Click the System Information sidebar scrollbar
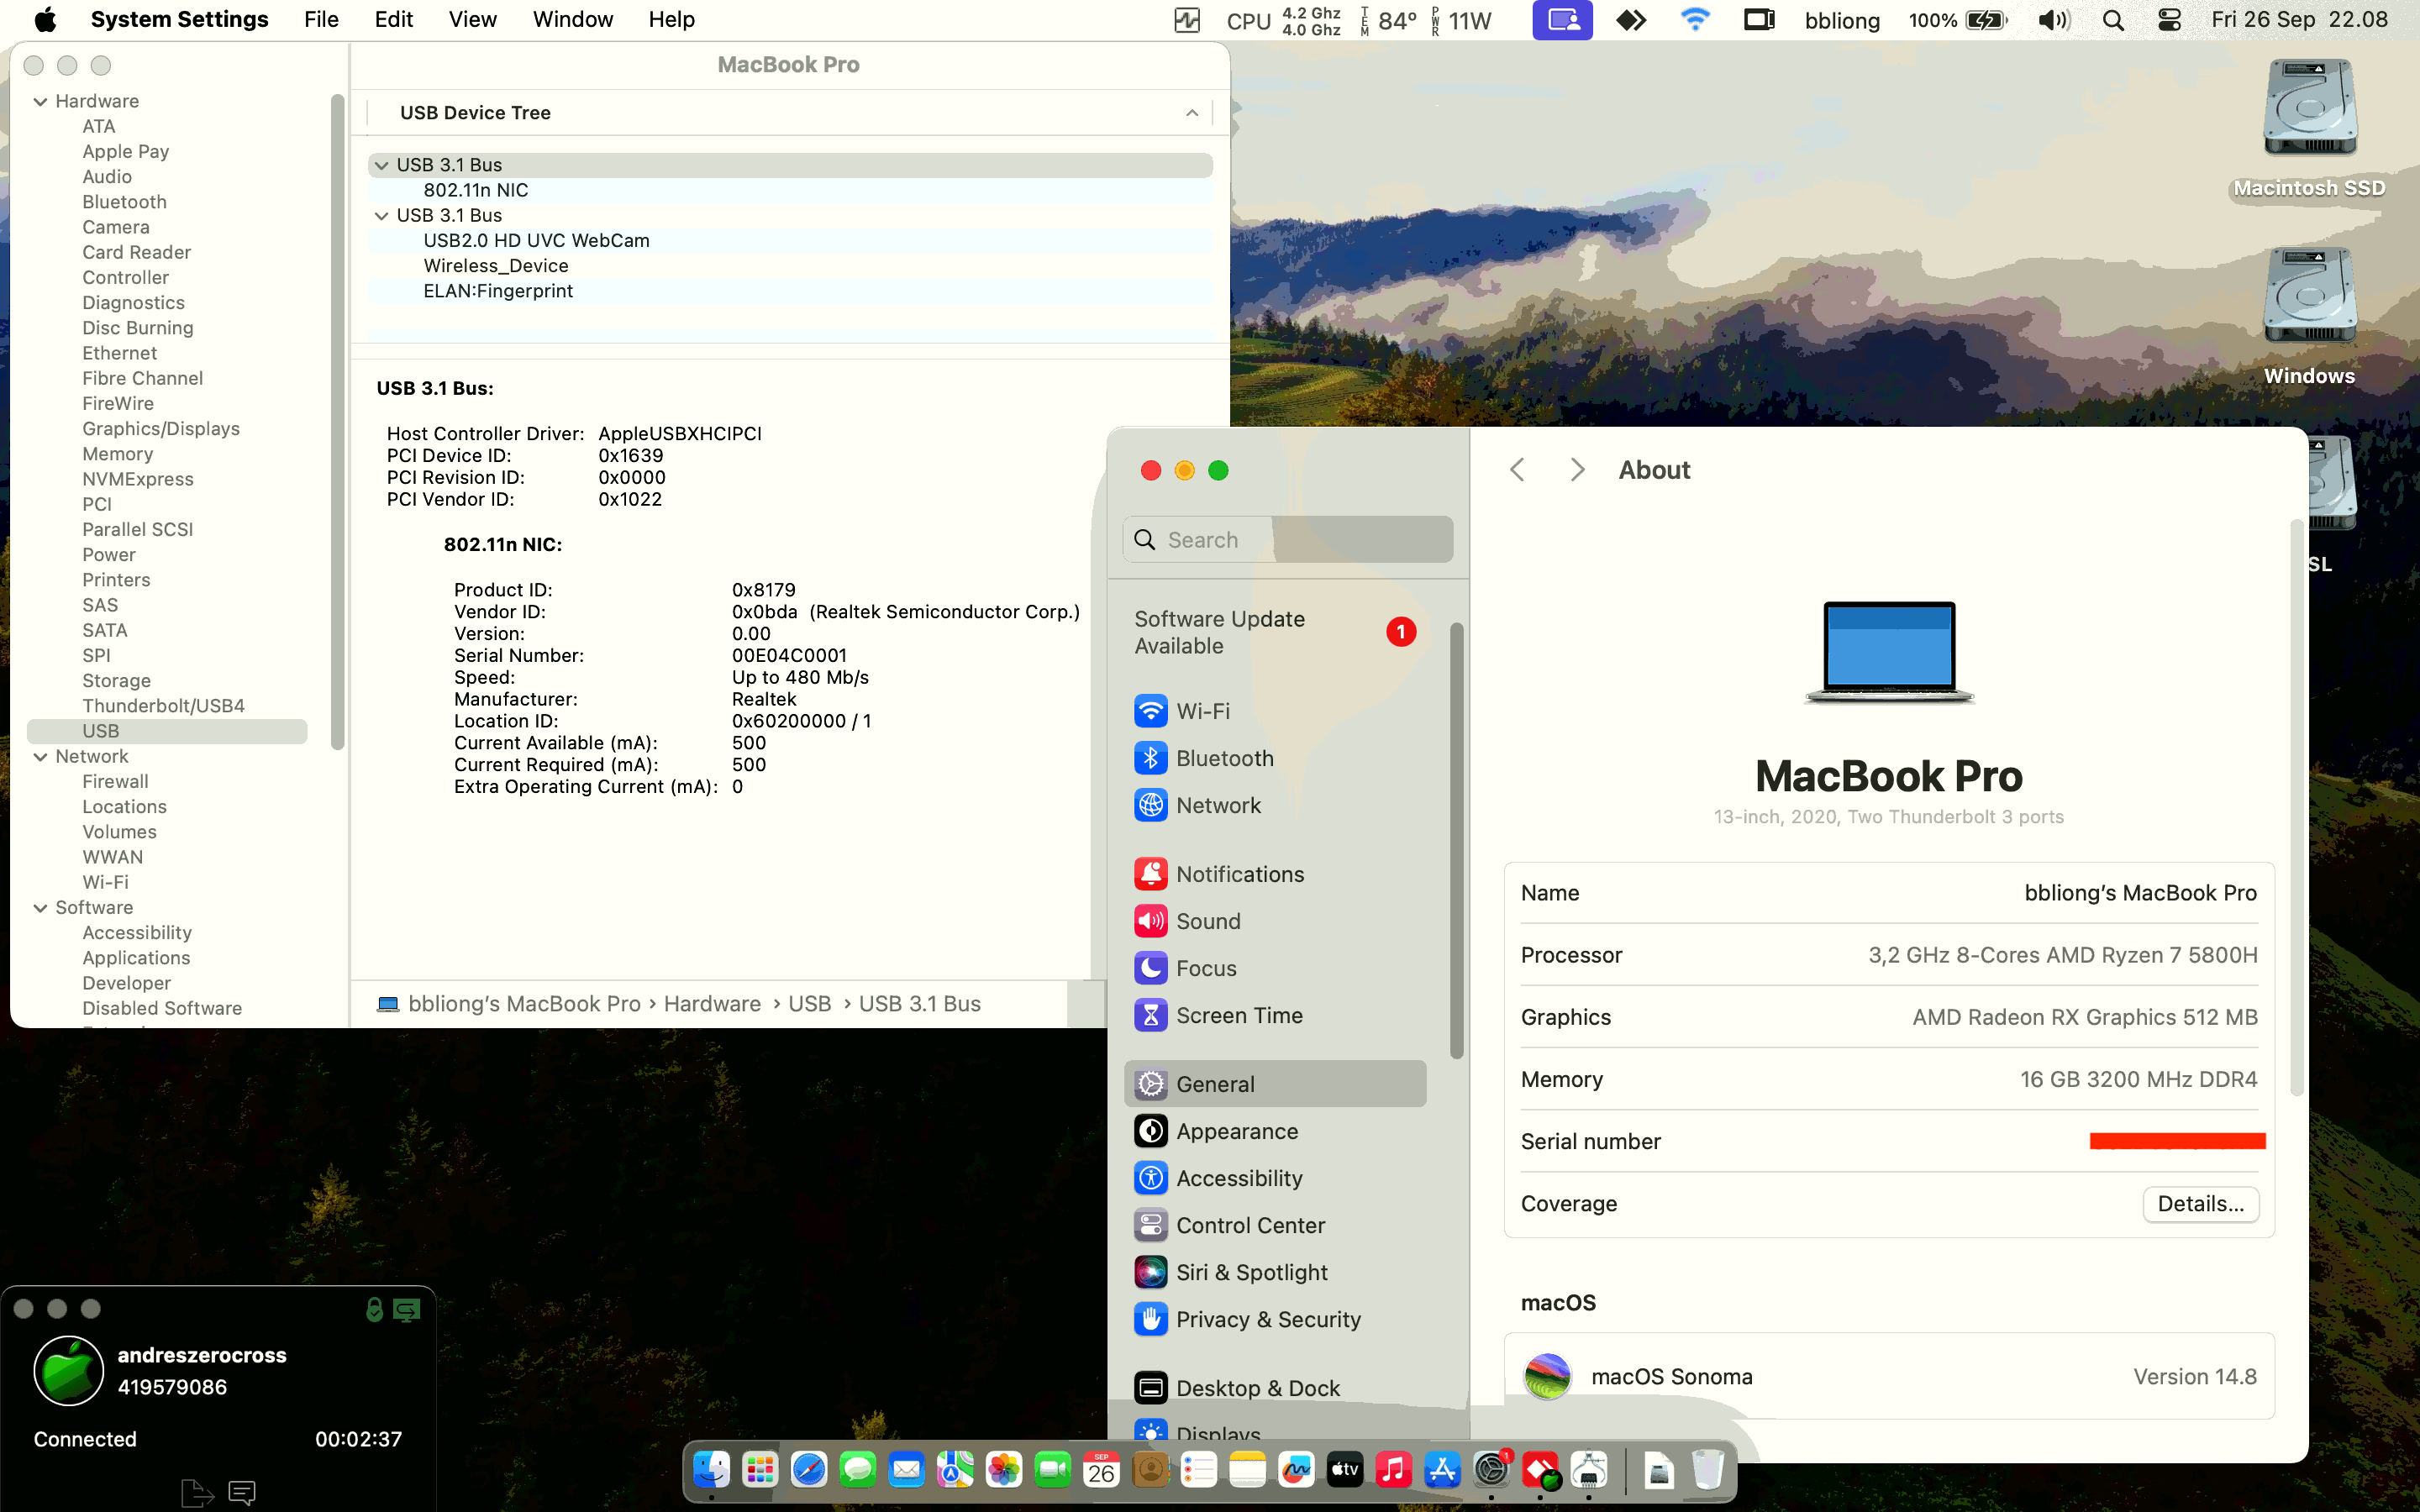Viewport: 2420px width, 1512px height. pyautogui.click(x=337, y=421)
